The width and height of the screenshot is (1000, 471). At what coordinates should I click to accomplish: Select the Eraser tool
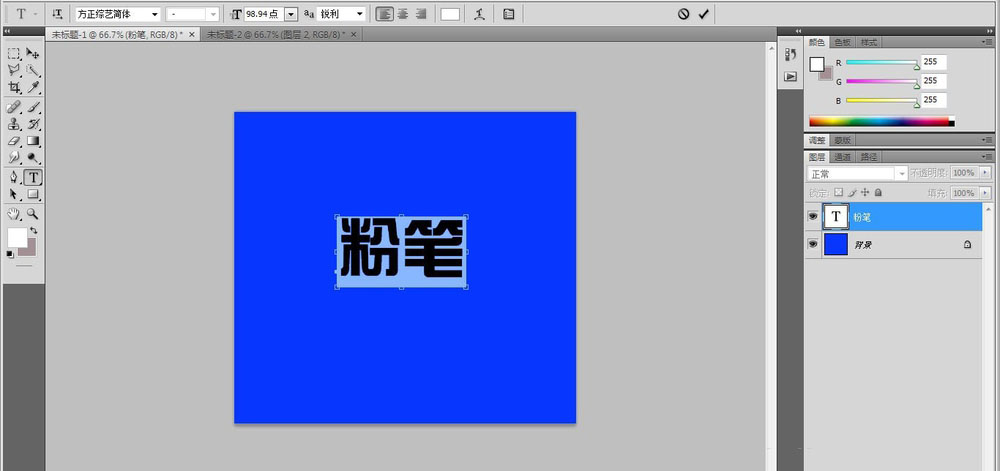13,140
